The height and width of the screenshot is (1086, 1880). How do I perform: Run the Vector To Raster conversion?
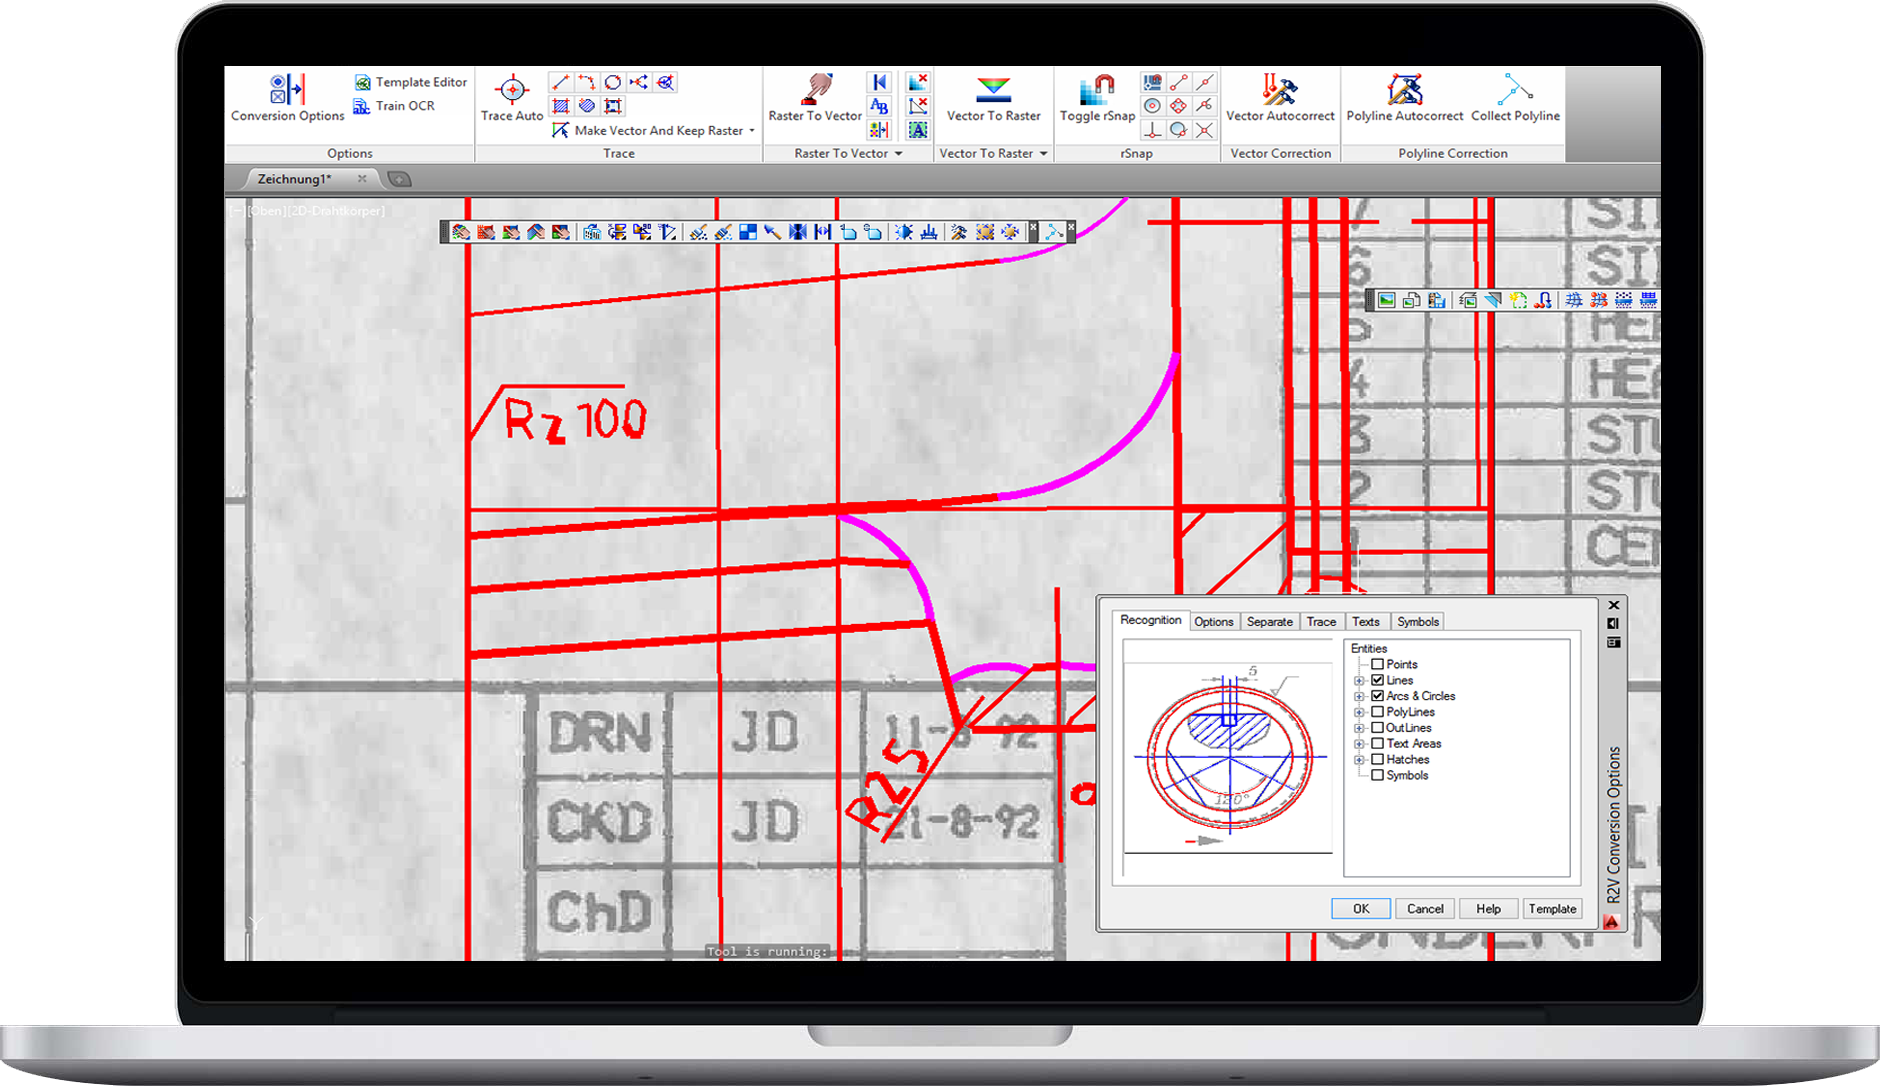pos(993,97)
